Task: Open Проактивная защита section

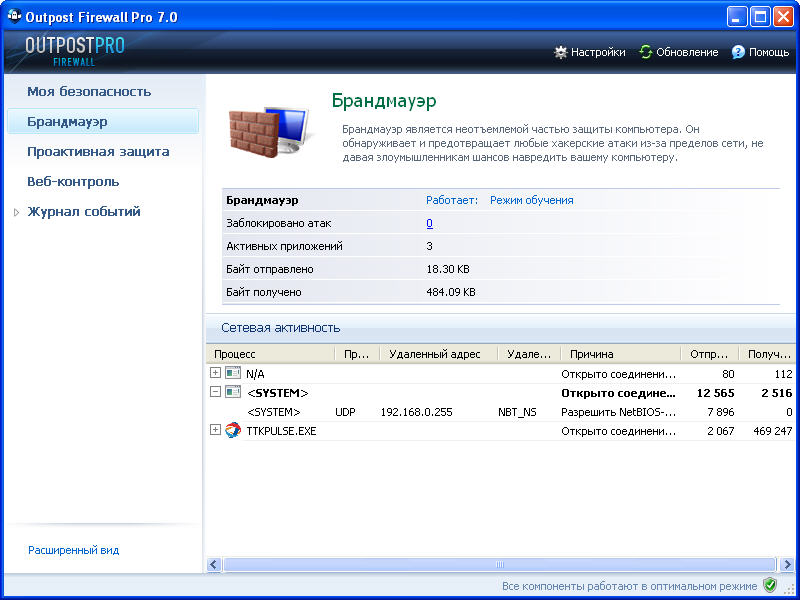Action: [x=98, y=152]
